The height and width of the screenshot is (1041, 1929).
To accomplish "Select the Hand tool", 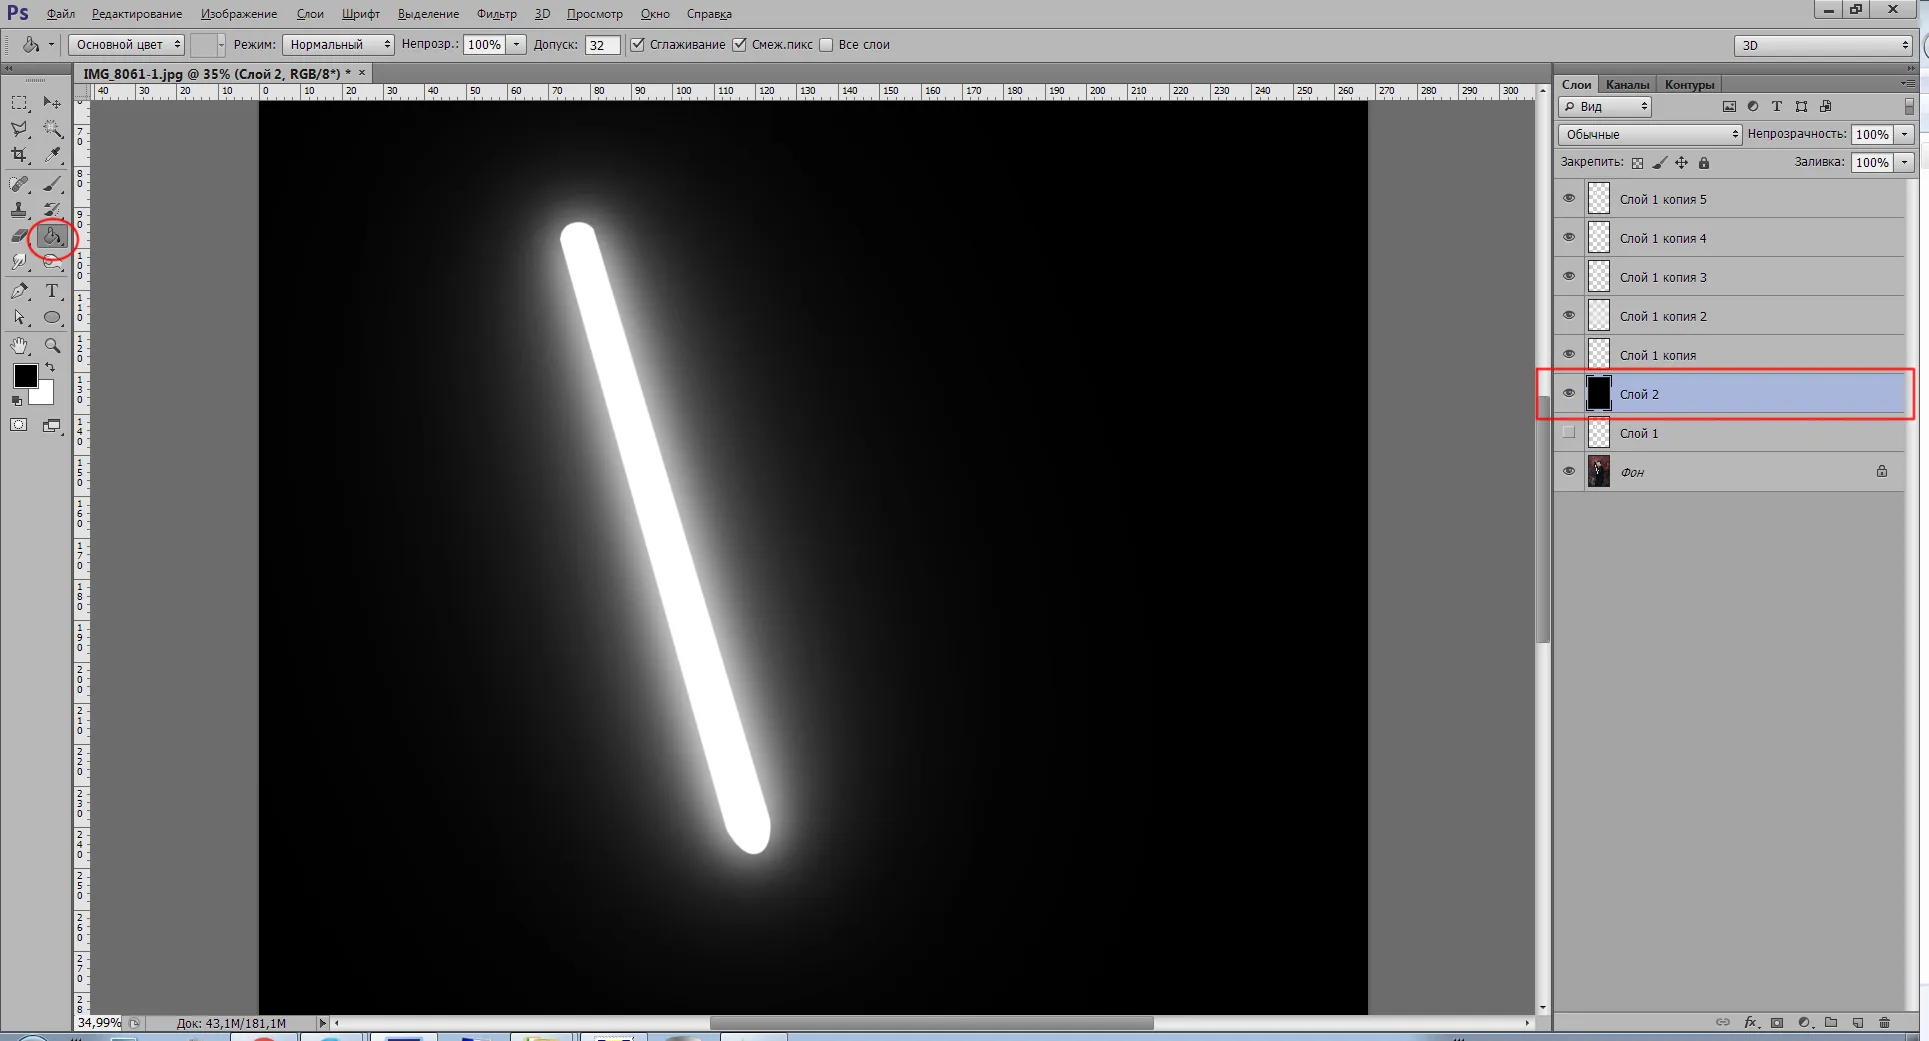I will pyautogui.click(x=19, y=346).
